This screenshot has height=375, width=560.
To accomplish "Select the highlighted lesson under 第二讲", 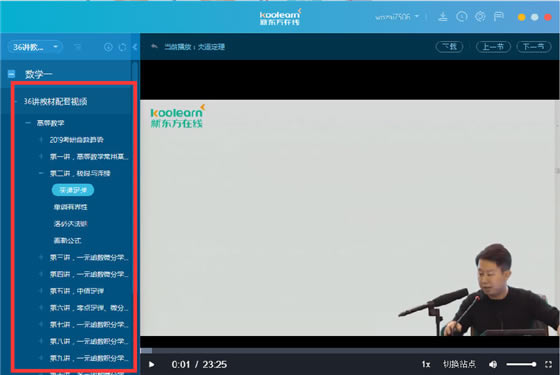I will 73,190.
